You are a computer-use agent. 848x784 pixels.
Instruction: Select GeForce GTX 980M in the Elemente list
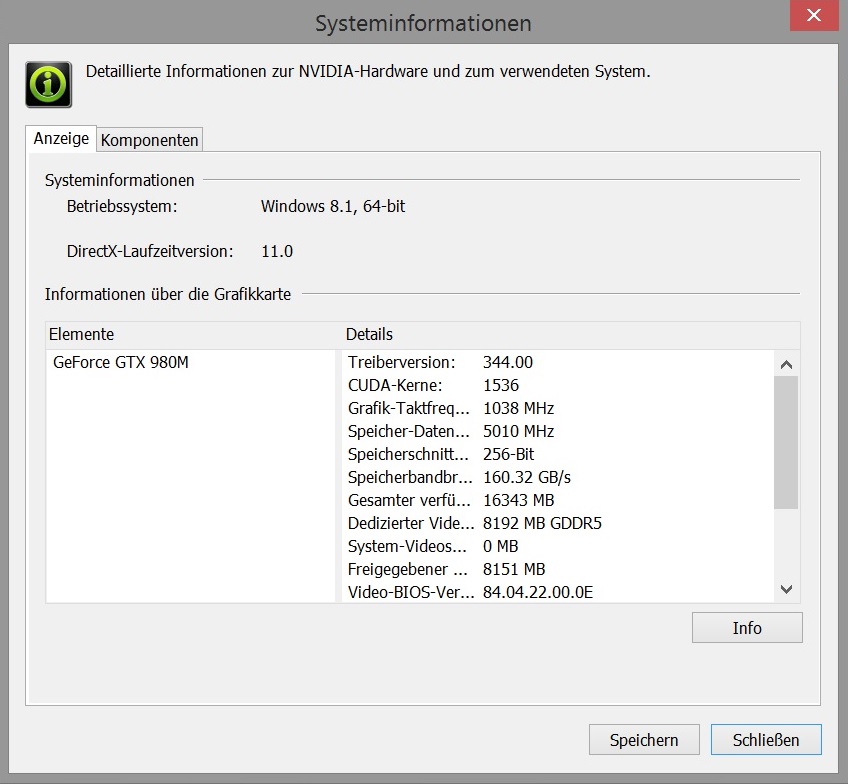coord(121,362)
